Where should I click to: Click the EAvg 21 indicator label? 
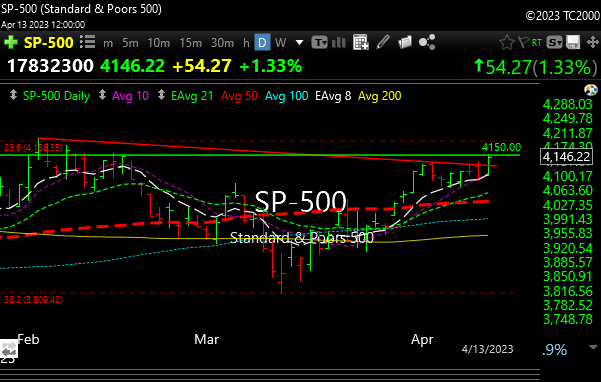click(x=192, y=96)
